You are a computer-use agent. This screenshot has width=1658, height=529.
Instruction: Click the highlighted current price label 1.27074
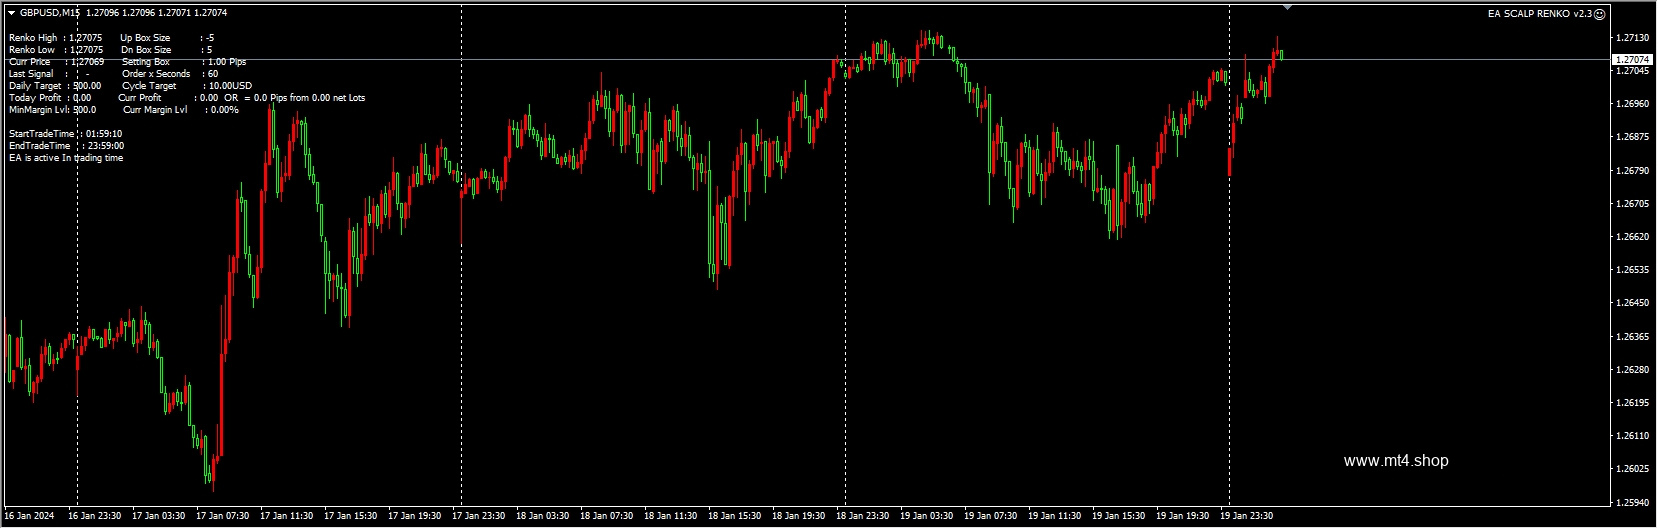1632,60
